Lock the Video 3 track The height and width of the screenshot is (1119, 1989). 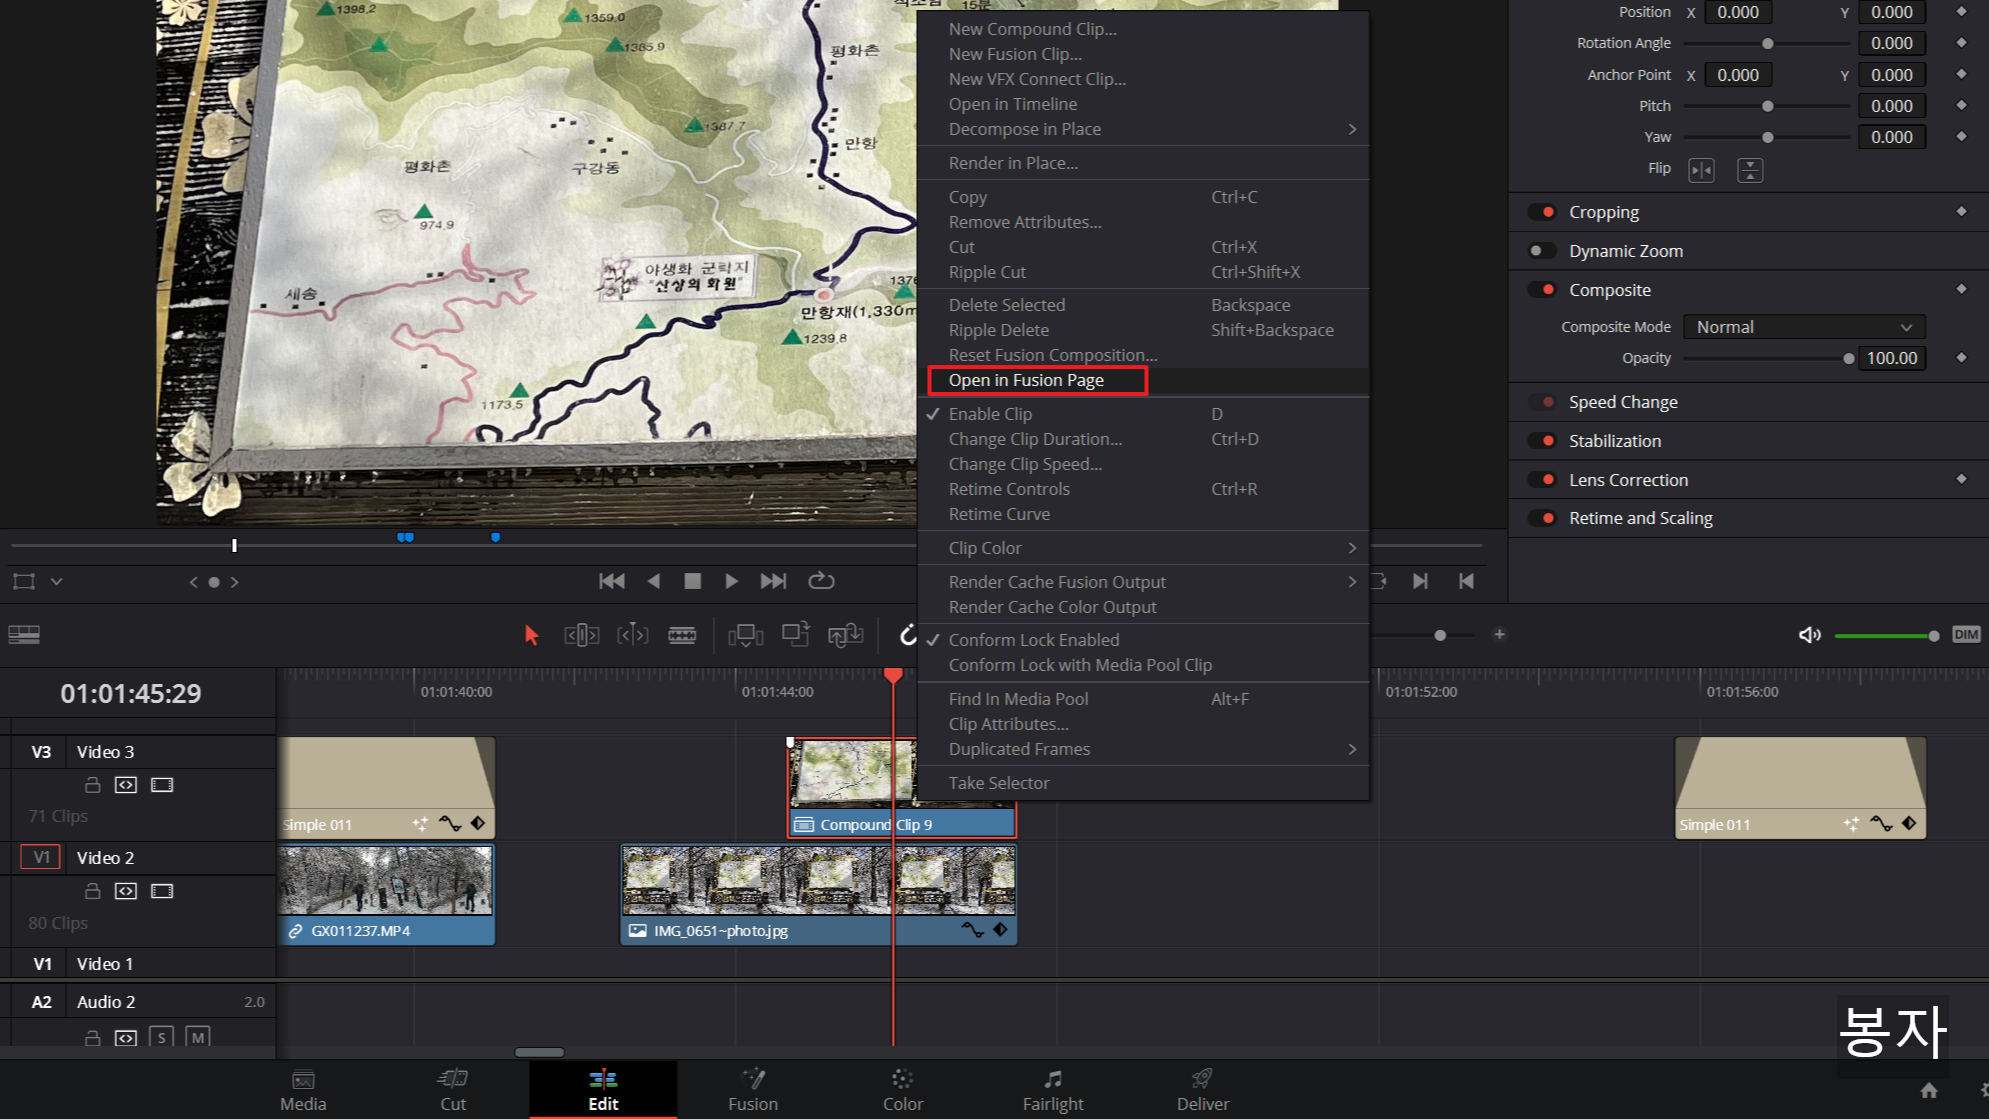92,785
